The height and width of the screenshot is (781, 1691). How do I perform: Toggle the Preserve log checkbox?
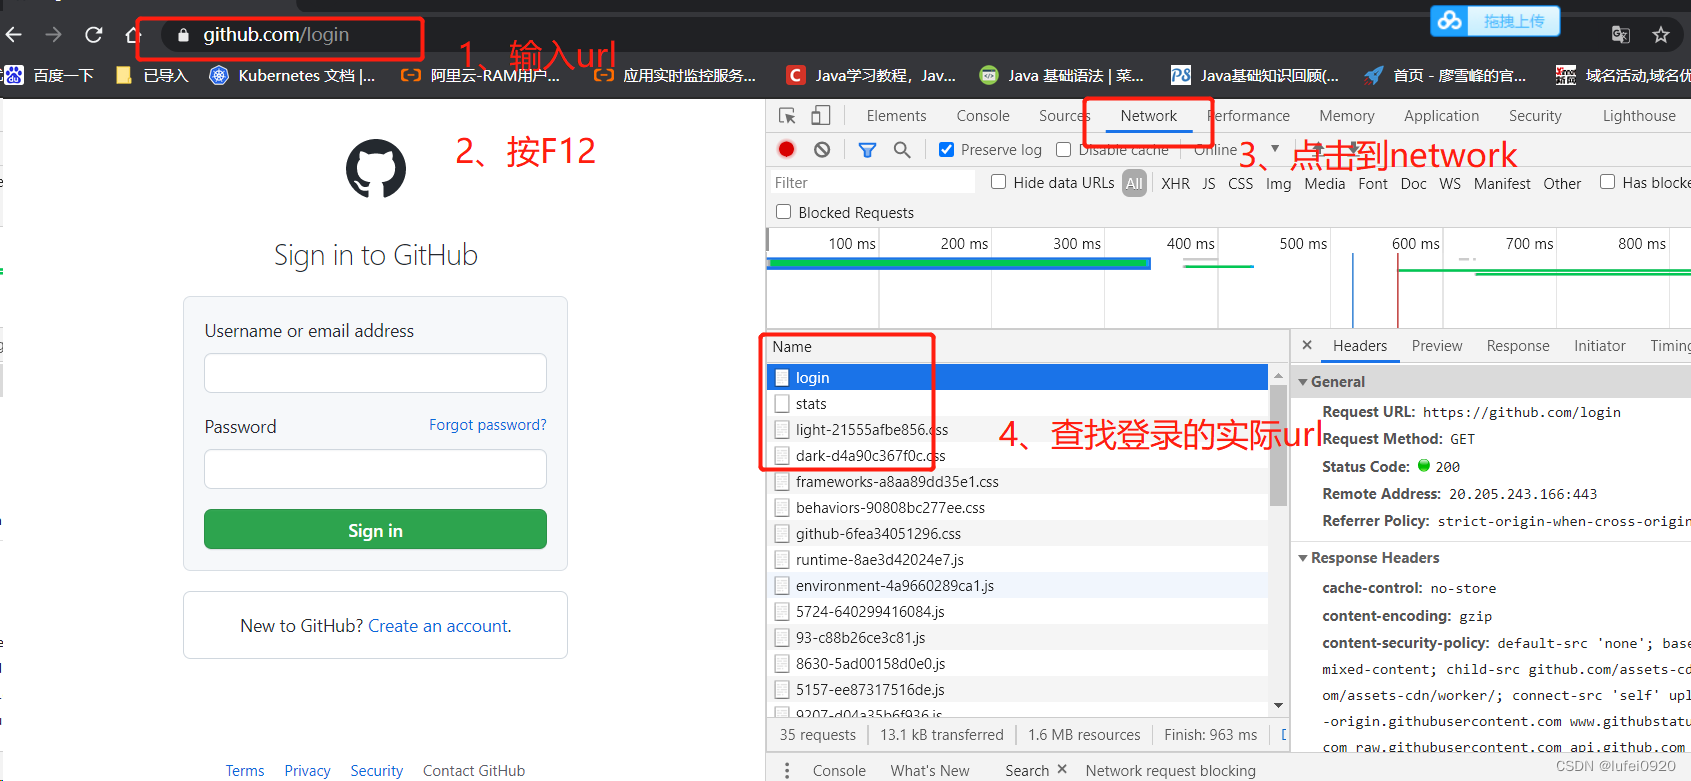(946, 149)
